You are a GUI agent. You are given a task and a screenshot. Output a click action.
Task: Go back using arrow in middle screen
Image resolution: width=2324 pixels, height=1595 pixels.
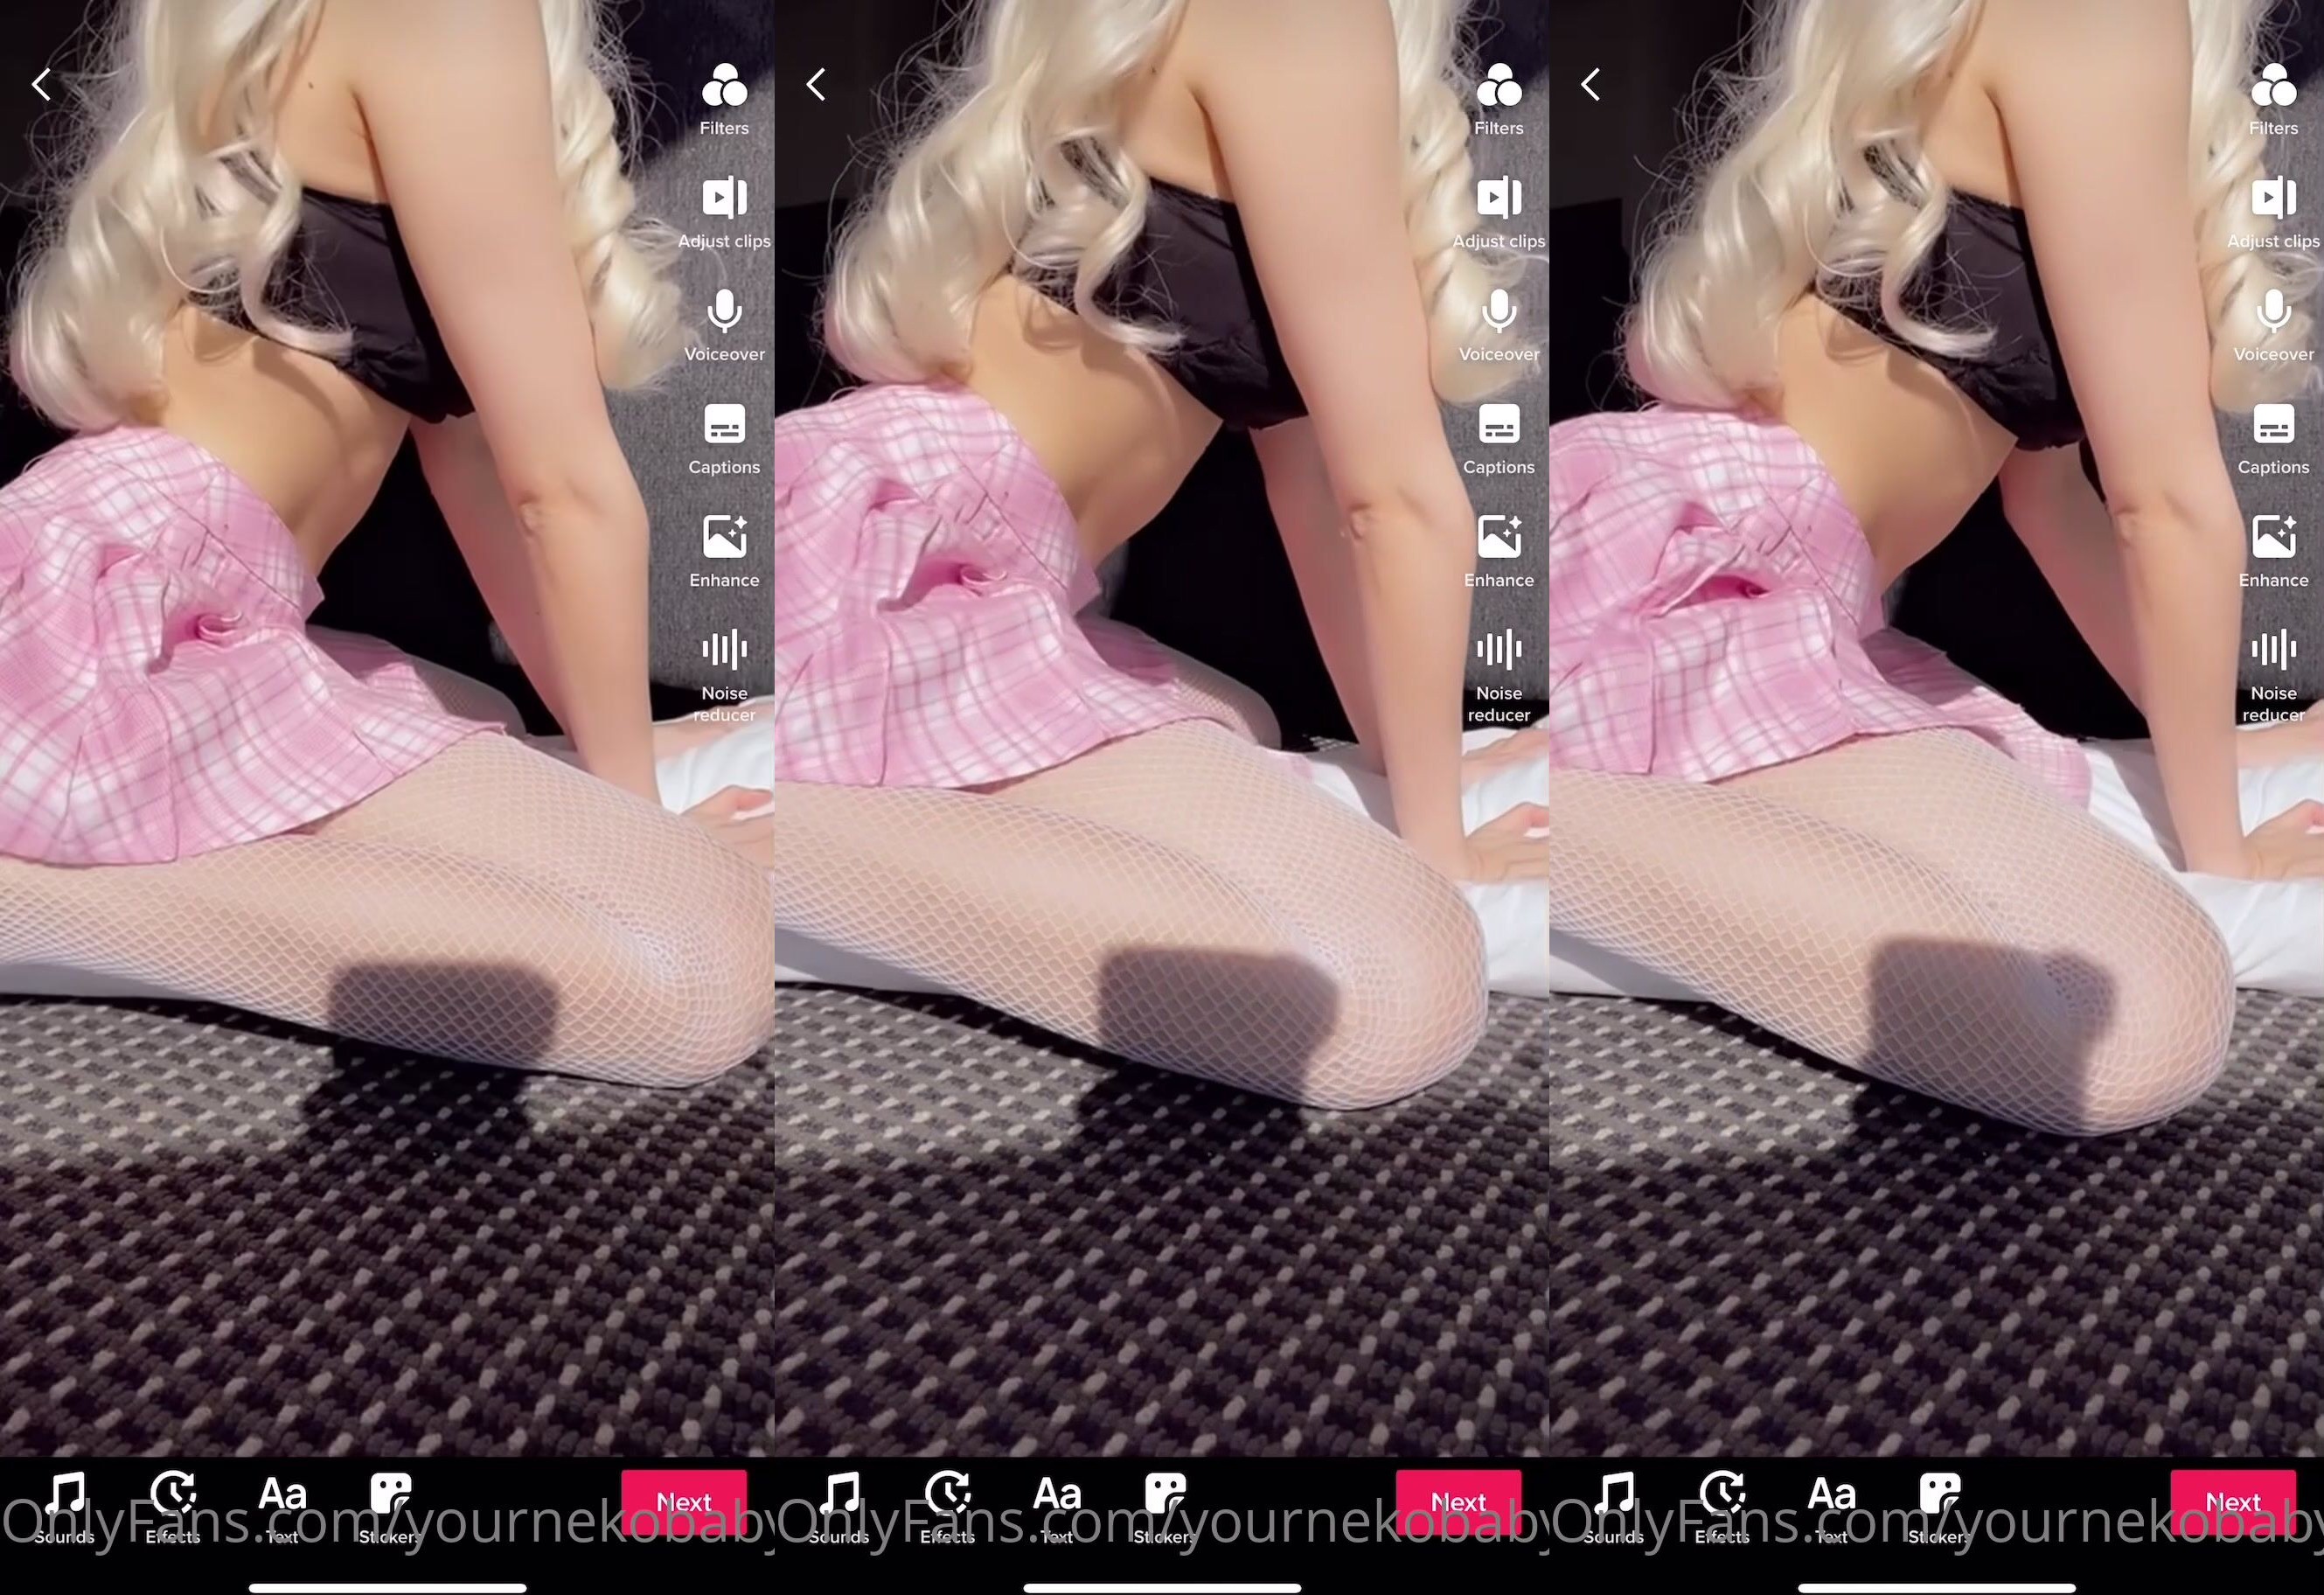point(816,84)
